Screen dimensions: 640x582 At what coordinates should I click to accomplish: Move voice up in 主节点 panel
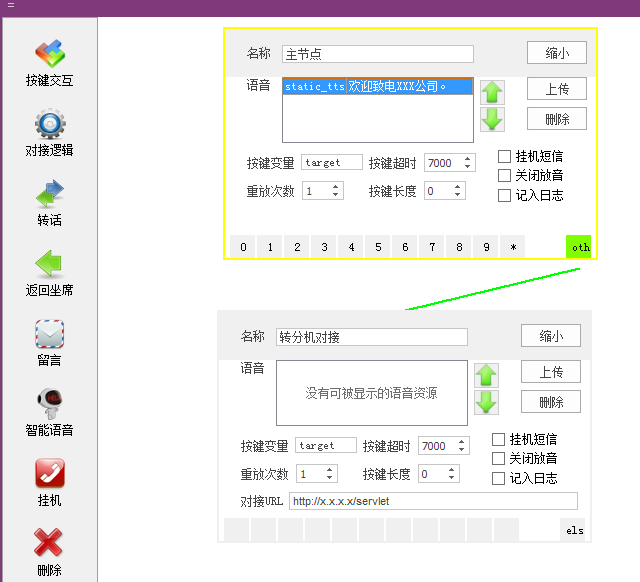492,92
